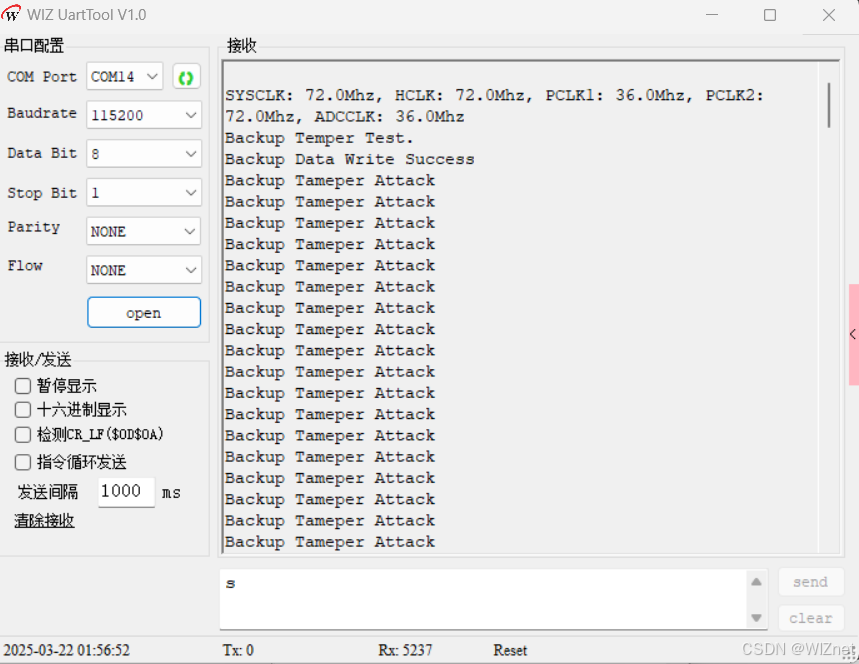Maximize the WIZ UartTool window
Screen dimensions: 859x664
pyautogui.click(x=770, y=15)
